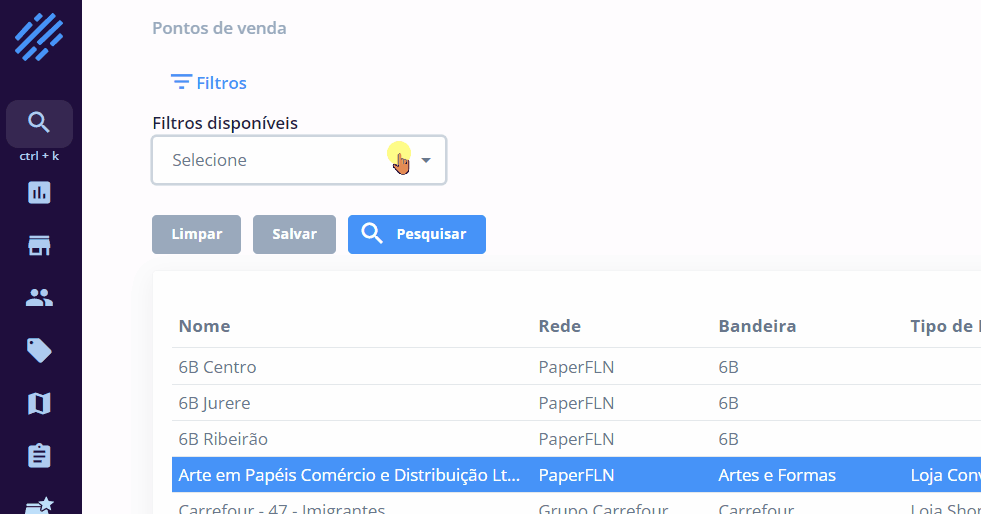Open the store sidebar icon
This screenshot has width=981, height=514.
tap(39, 245)
